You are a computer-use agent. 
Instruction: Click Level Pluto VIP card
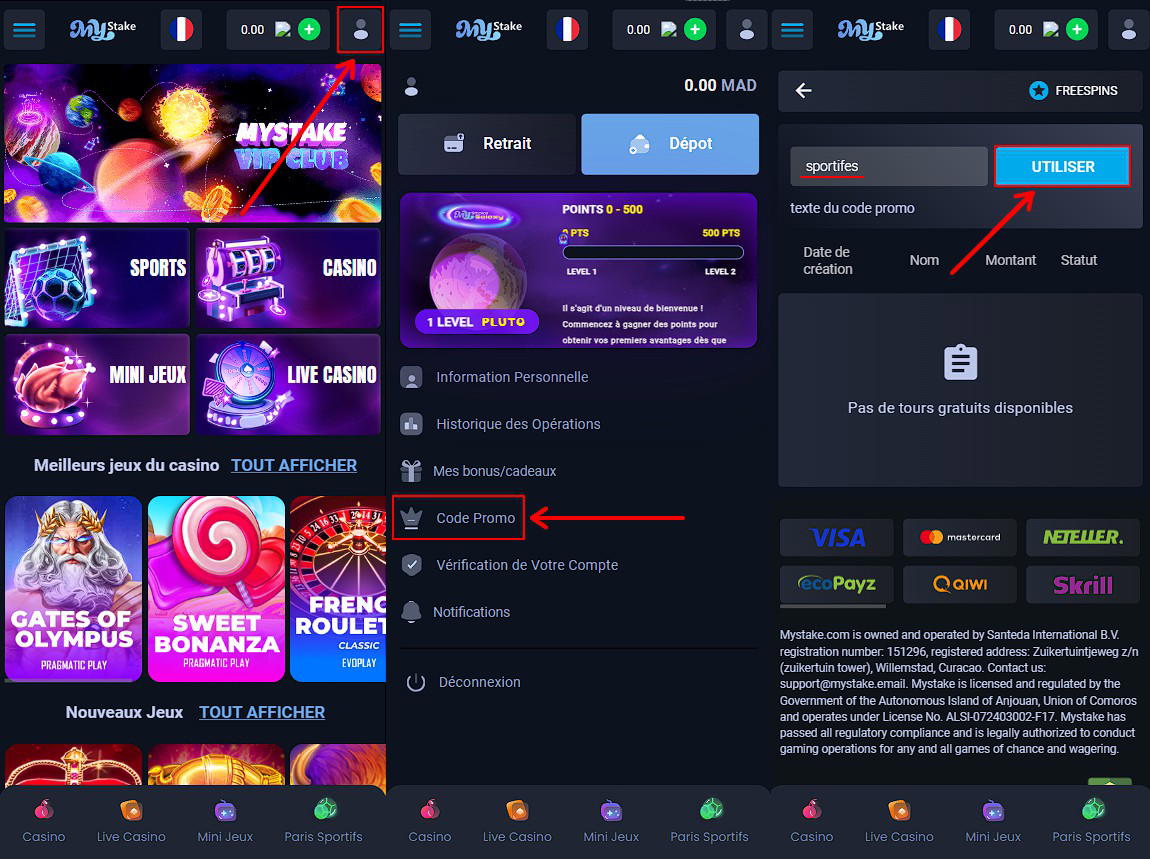(578, 270)
